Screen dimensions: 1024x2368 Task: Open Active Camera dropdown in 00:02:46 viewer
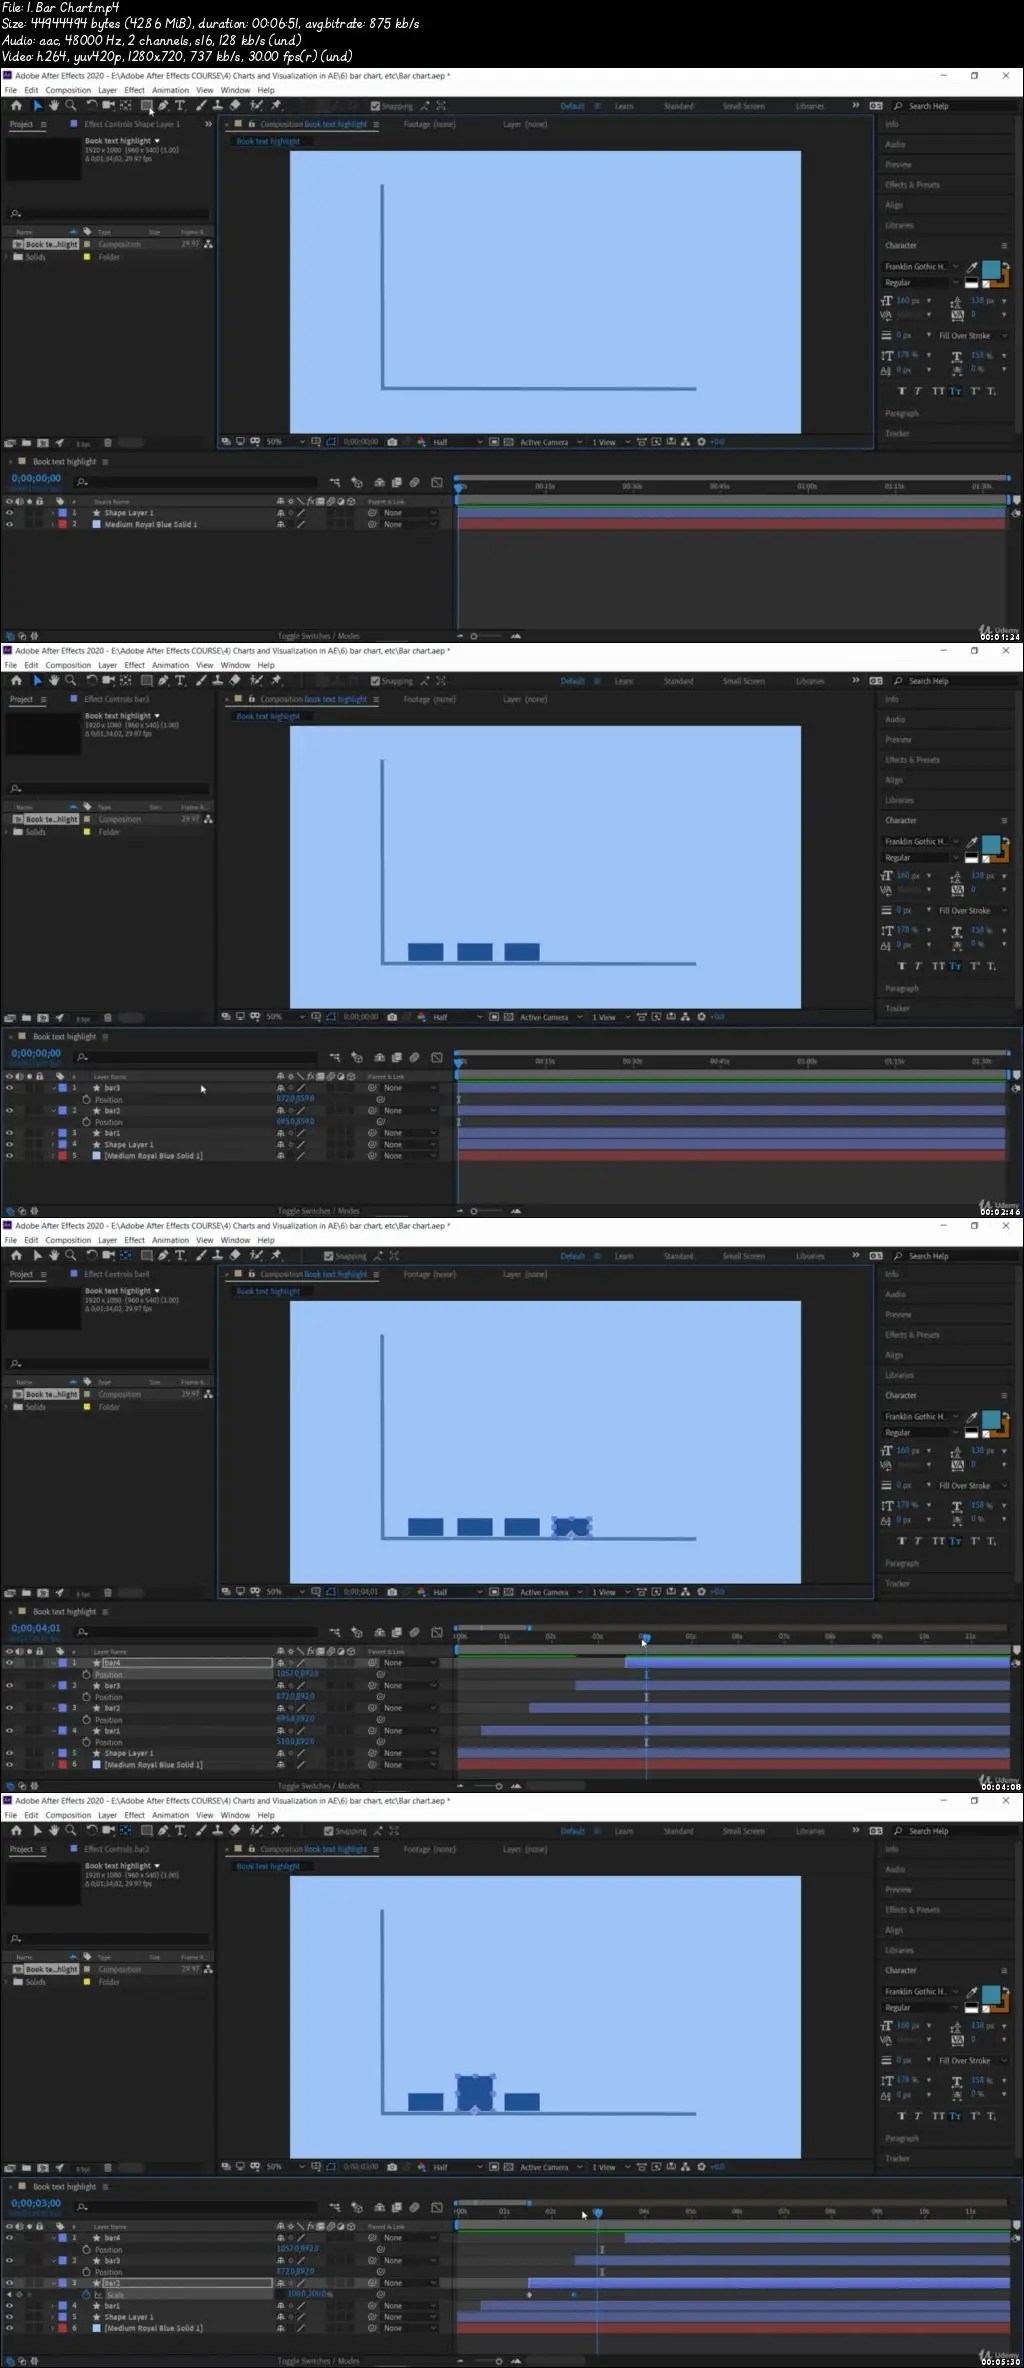point(551,1017)
